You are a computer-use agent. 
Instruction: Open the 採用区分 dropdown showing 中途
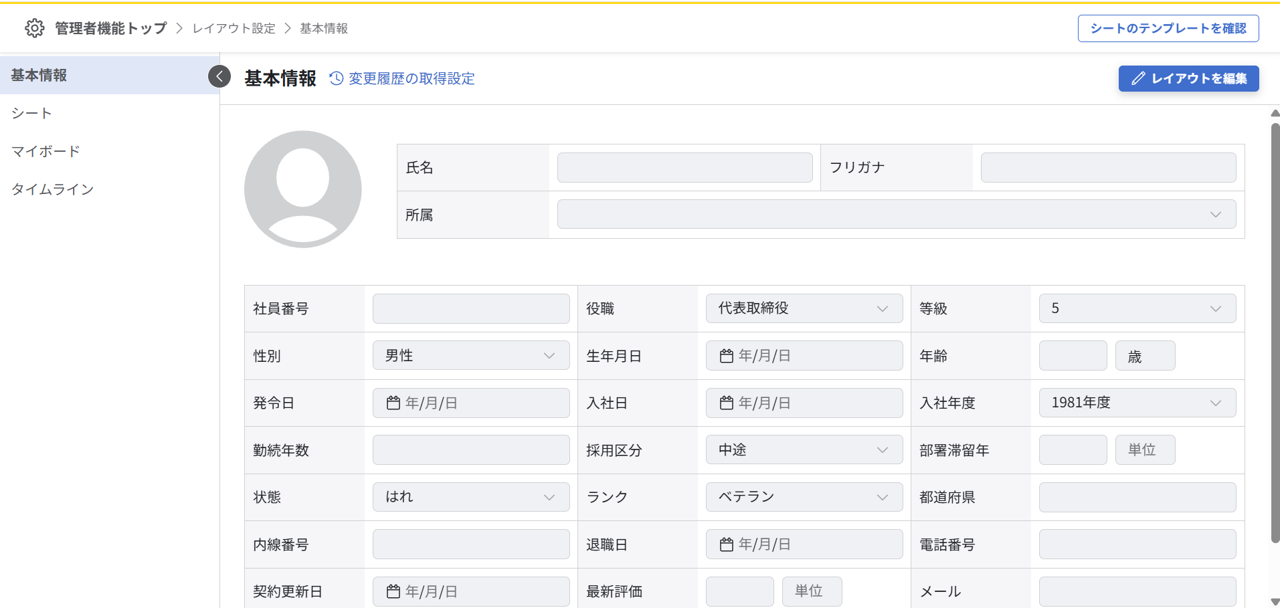804,450
